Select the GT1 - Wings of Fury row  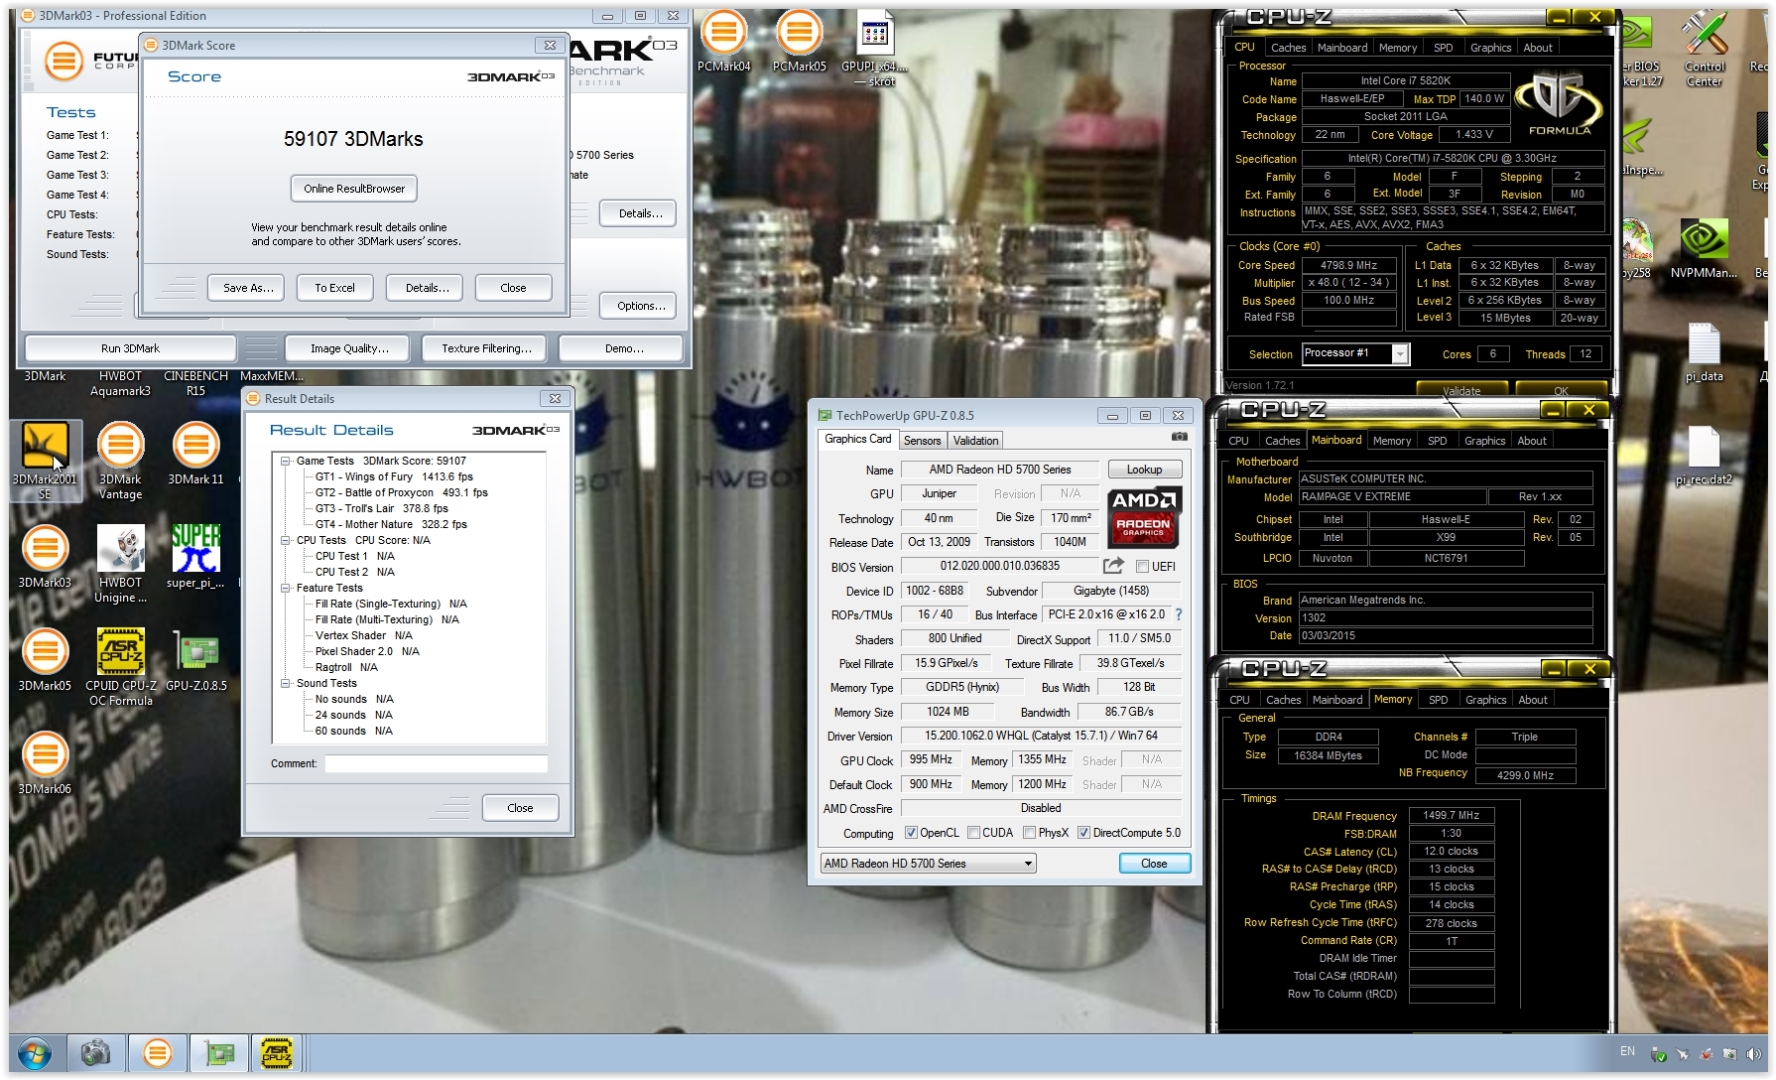394,477
